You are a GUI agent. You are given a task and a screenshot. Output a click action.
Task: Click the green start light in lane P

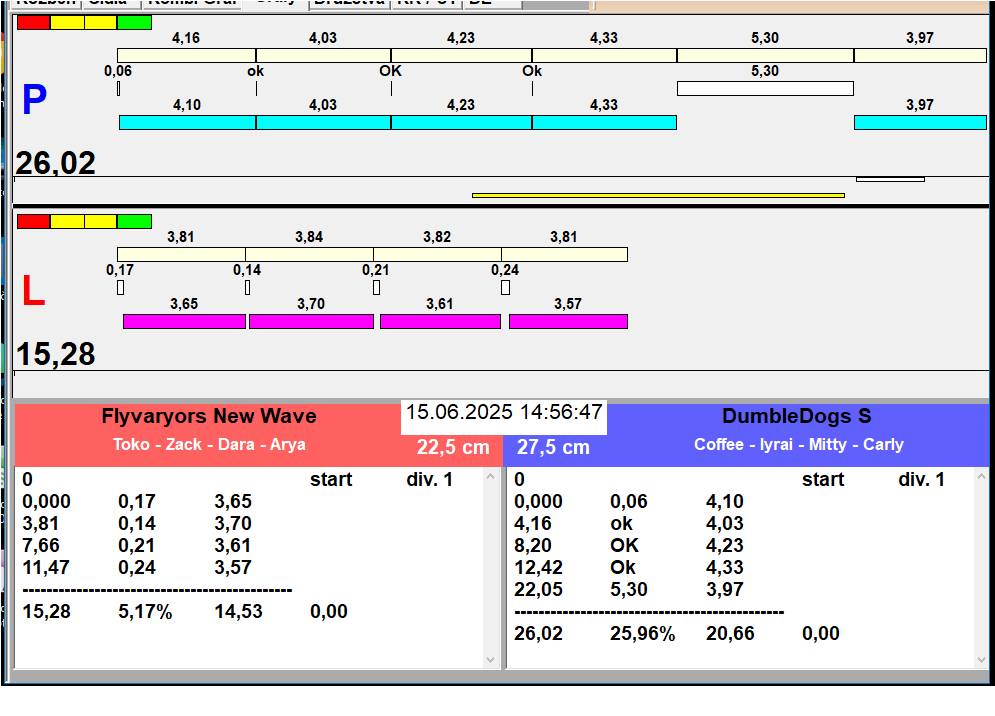[x=134, y=22]
